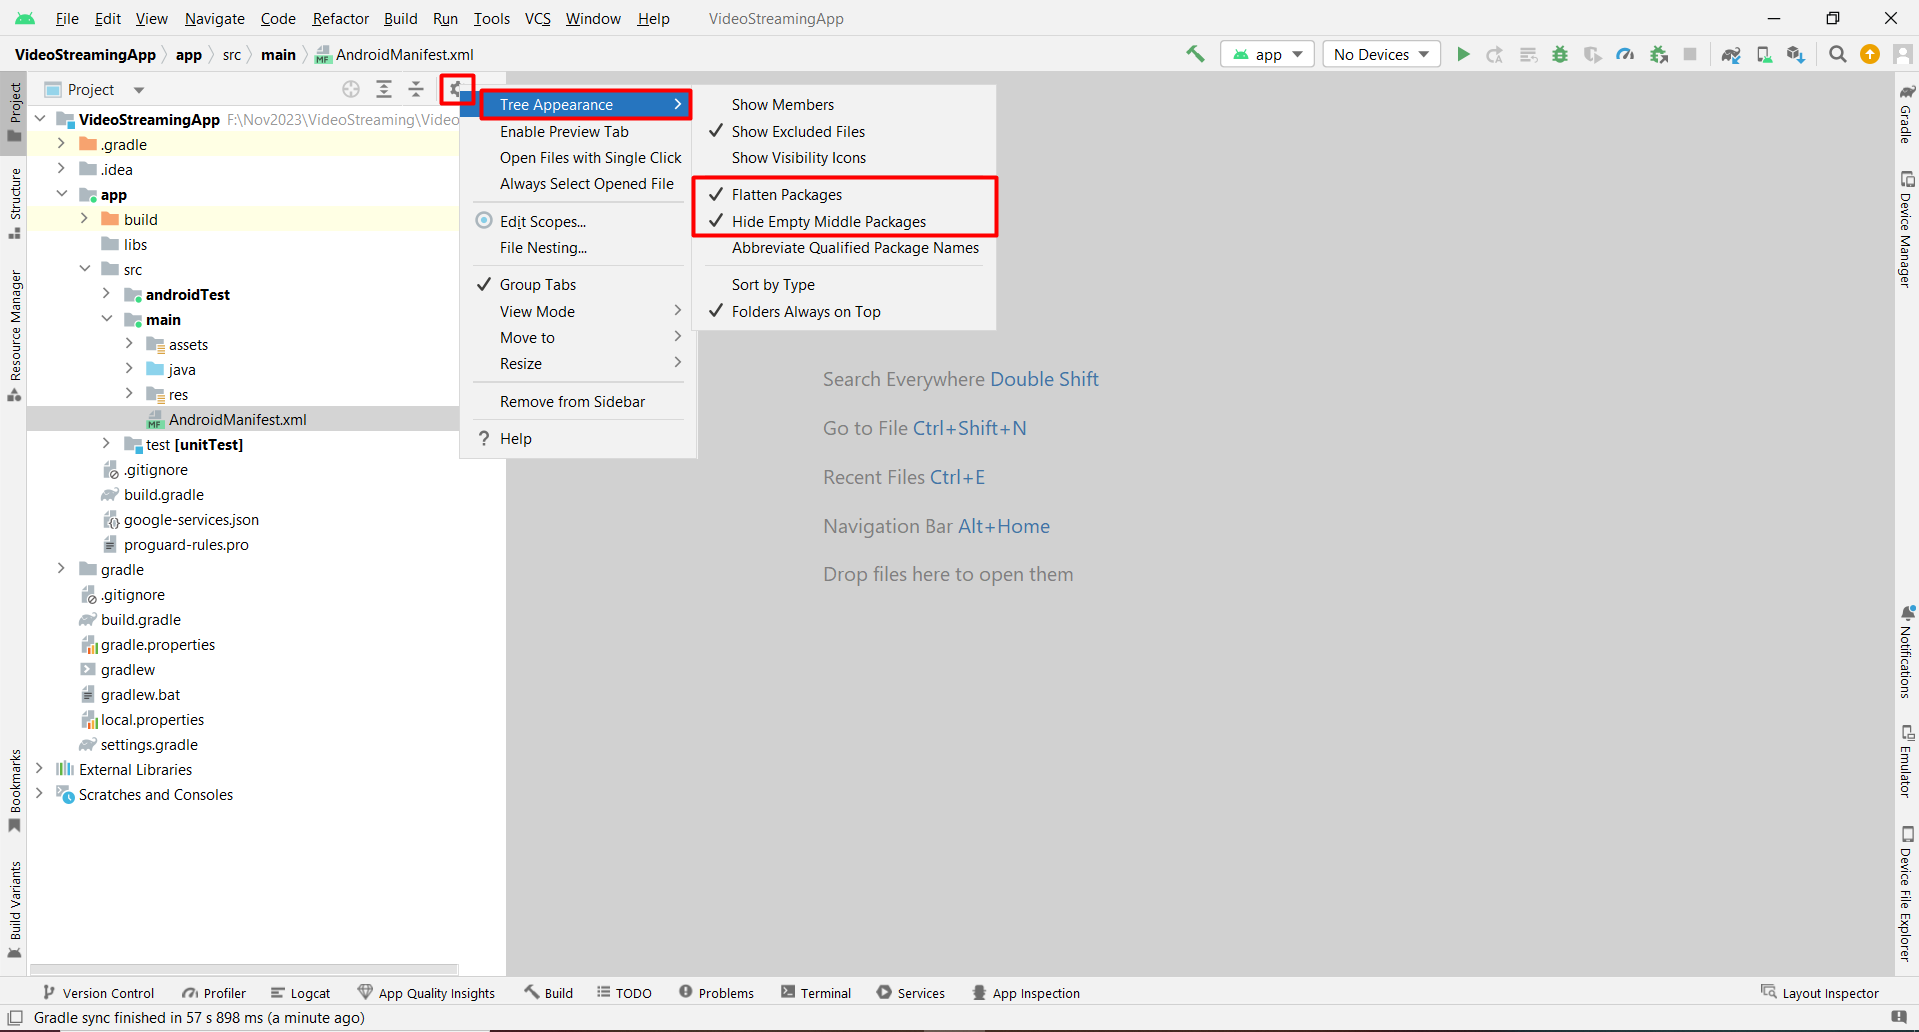
Task: Open Bookmarks on left sidebar
Action: [x=15, y=790]
